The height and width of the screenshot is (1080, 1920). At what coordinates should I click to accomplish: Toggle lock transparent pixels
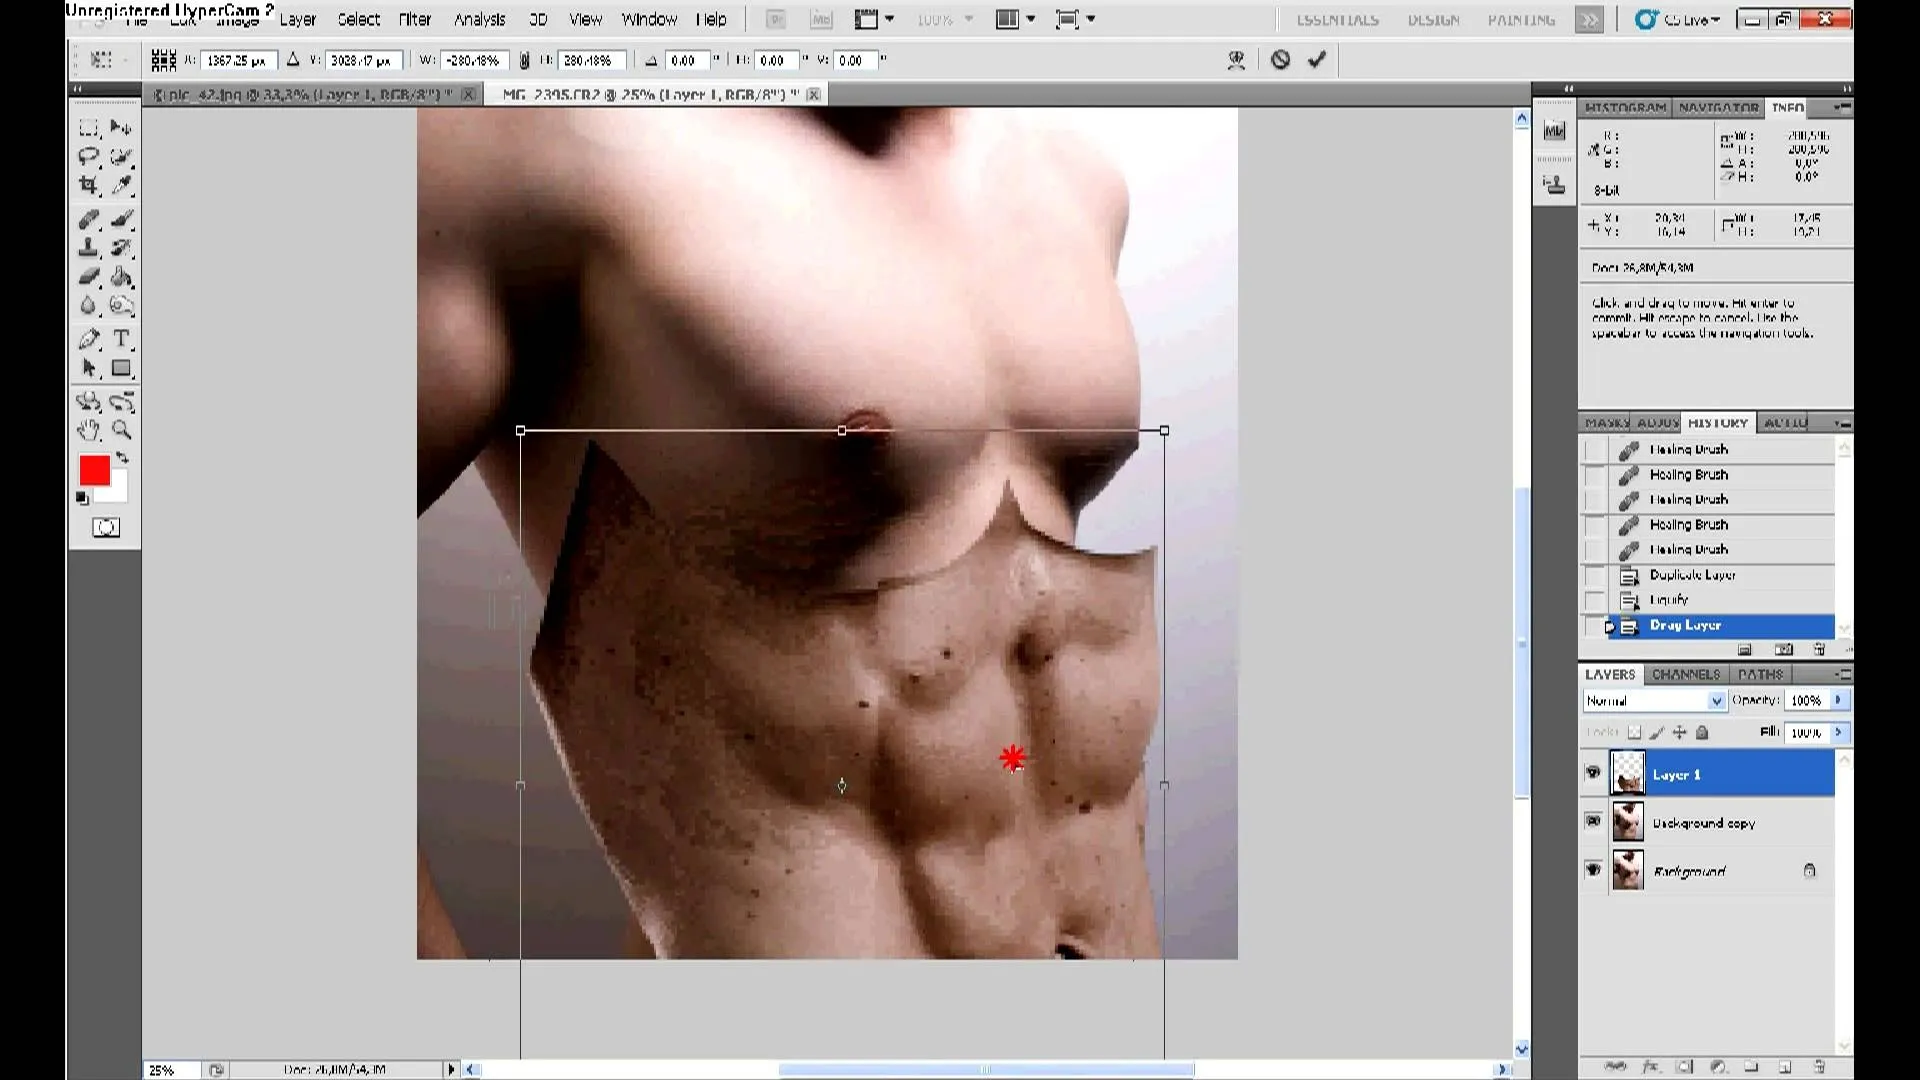pos(1635,732)
